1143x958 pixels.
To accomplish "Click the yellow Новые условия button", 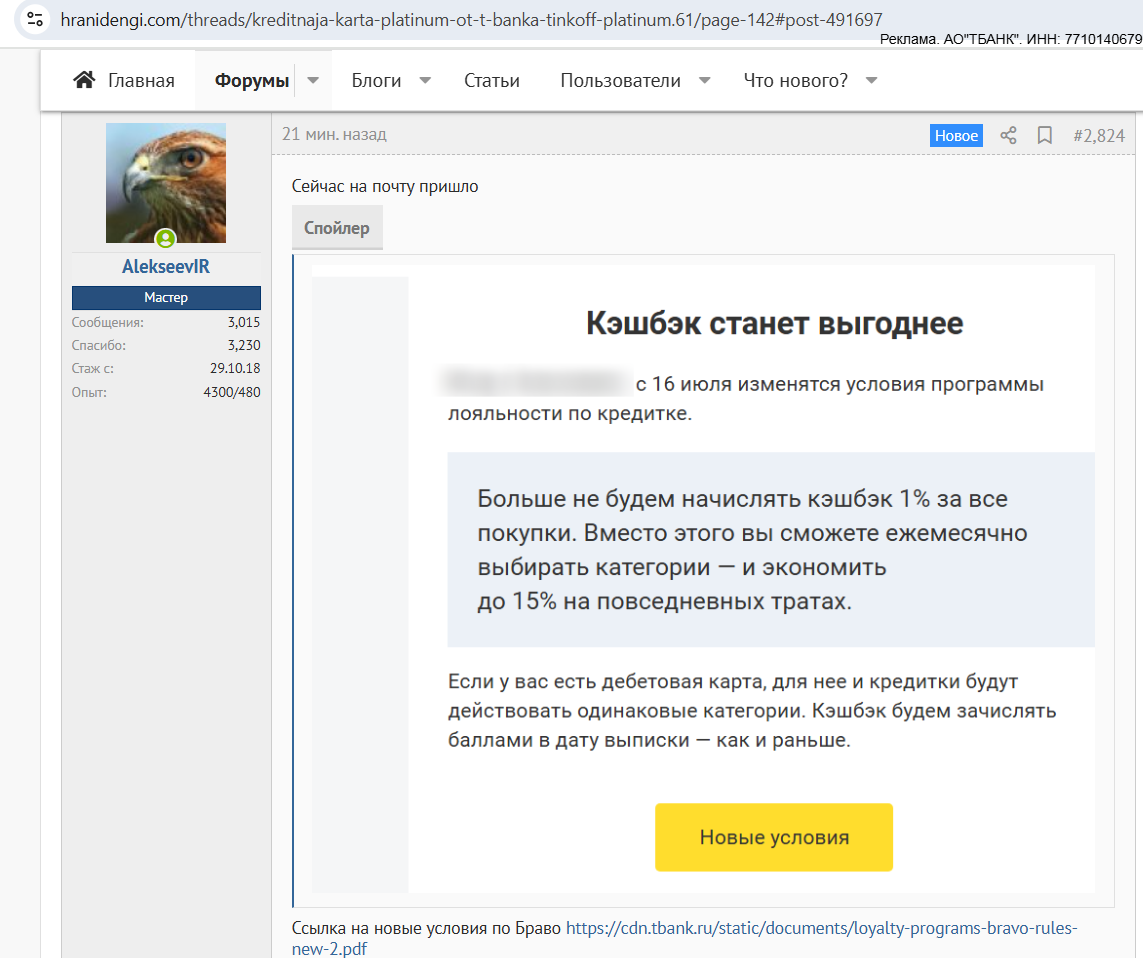I will tap(773, 837).
